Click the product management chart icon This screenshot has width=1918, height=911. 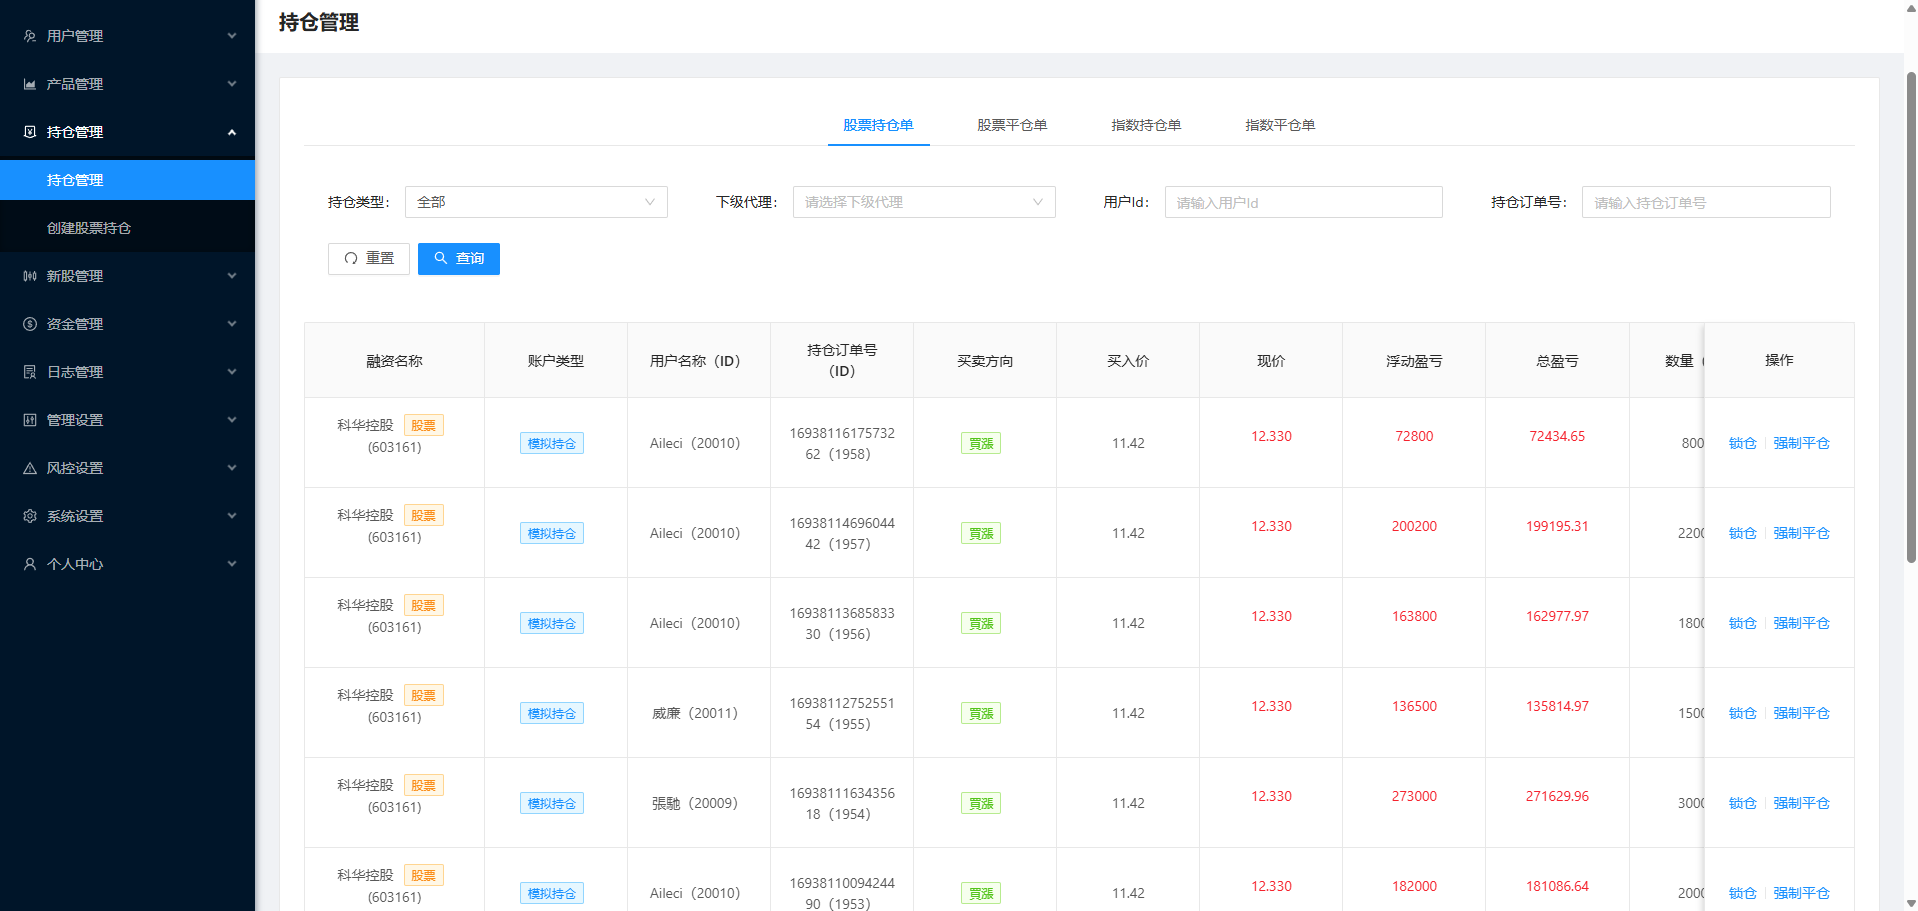(30, 84)
